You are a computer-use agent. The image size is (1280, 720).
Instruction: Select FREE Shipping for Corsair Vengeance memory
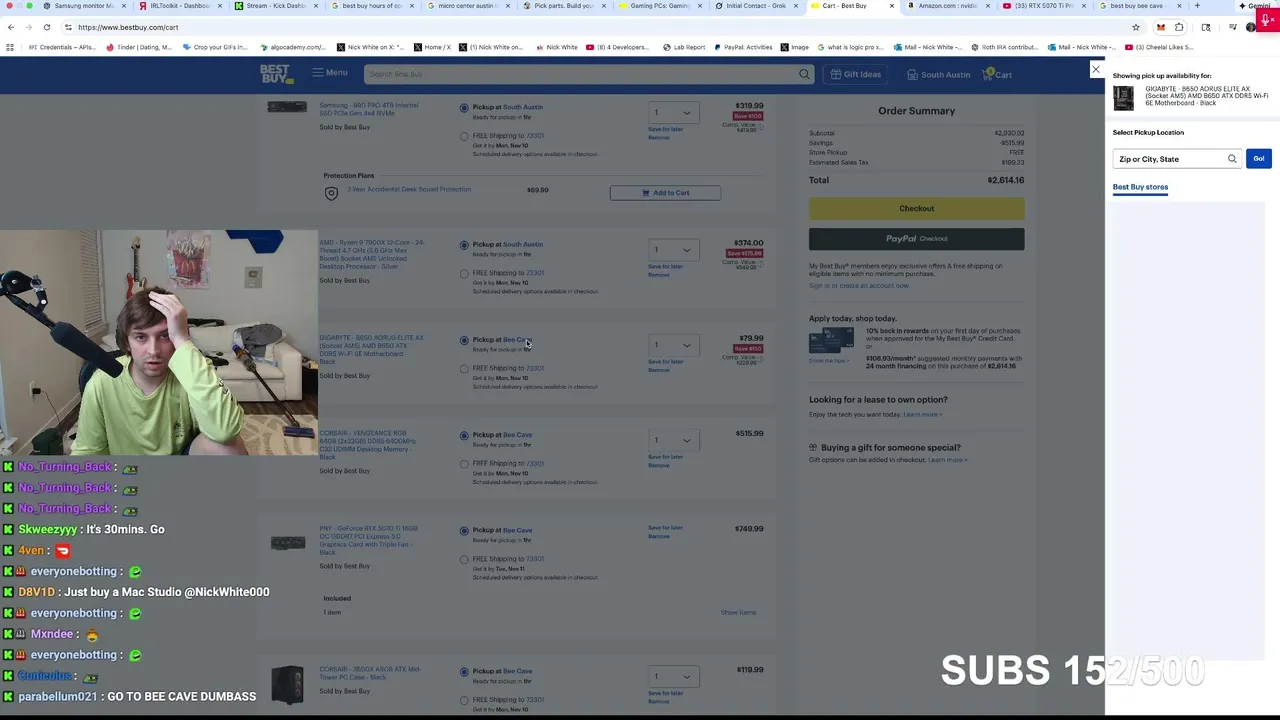pyautogui.click(x=464, y=464)
